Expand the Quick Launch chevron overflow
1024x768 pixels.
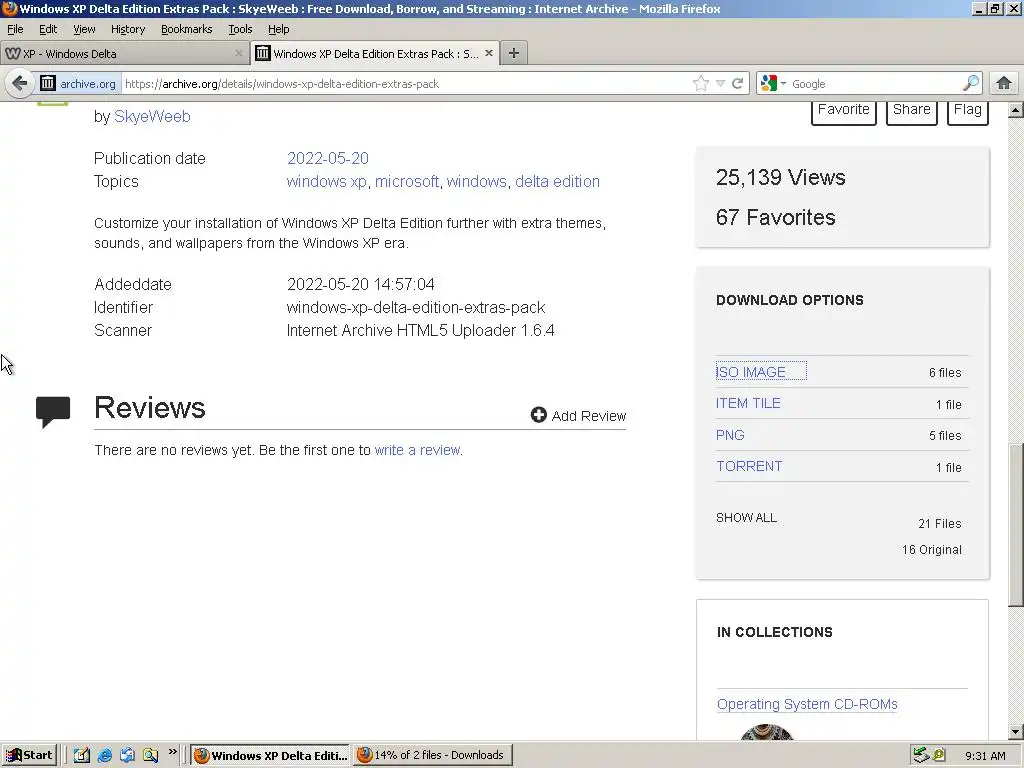[172, 752]
